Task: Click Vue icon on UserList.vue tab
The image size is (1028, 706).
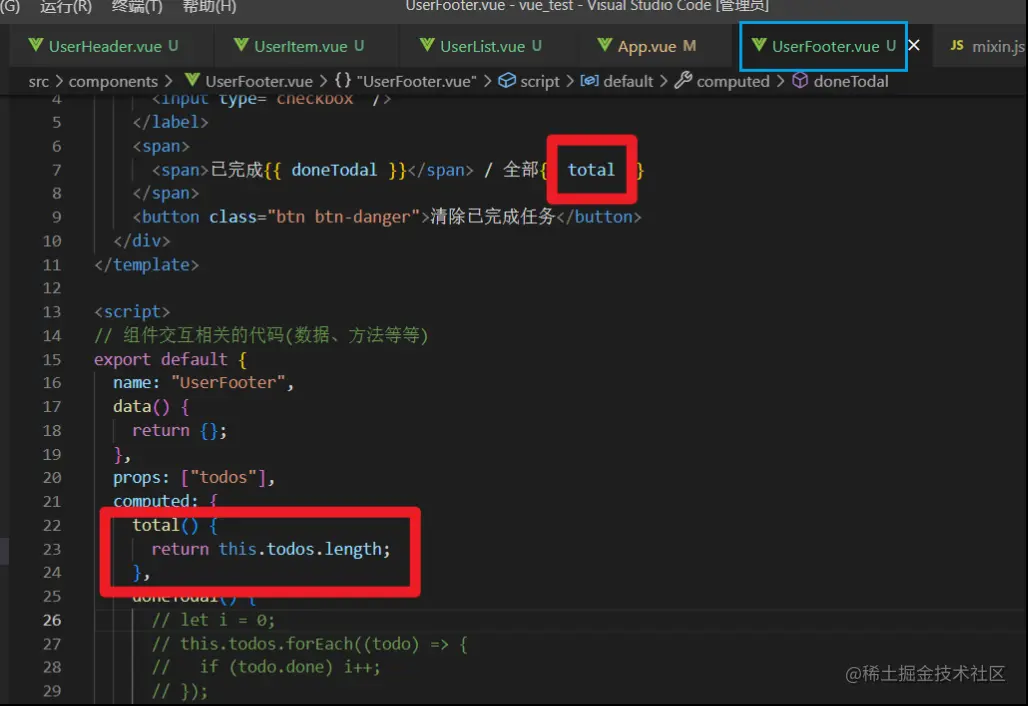Action: 427,45
